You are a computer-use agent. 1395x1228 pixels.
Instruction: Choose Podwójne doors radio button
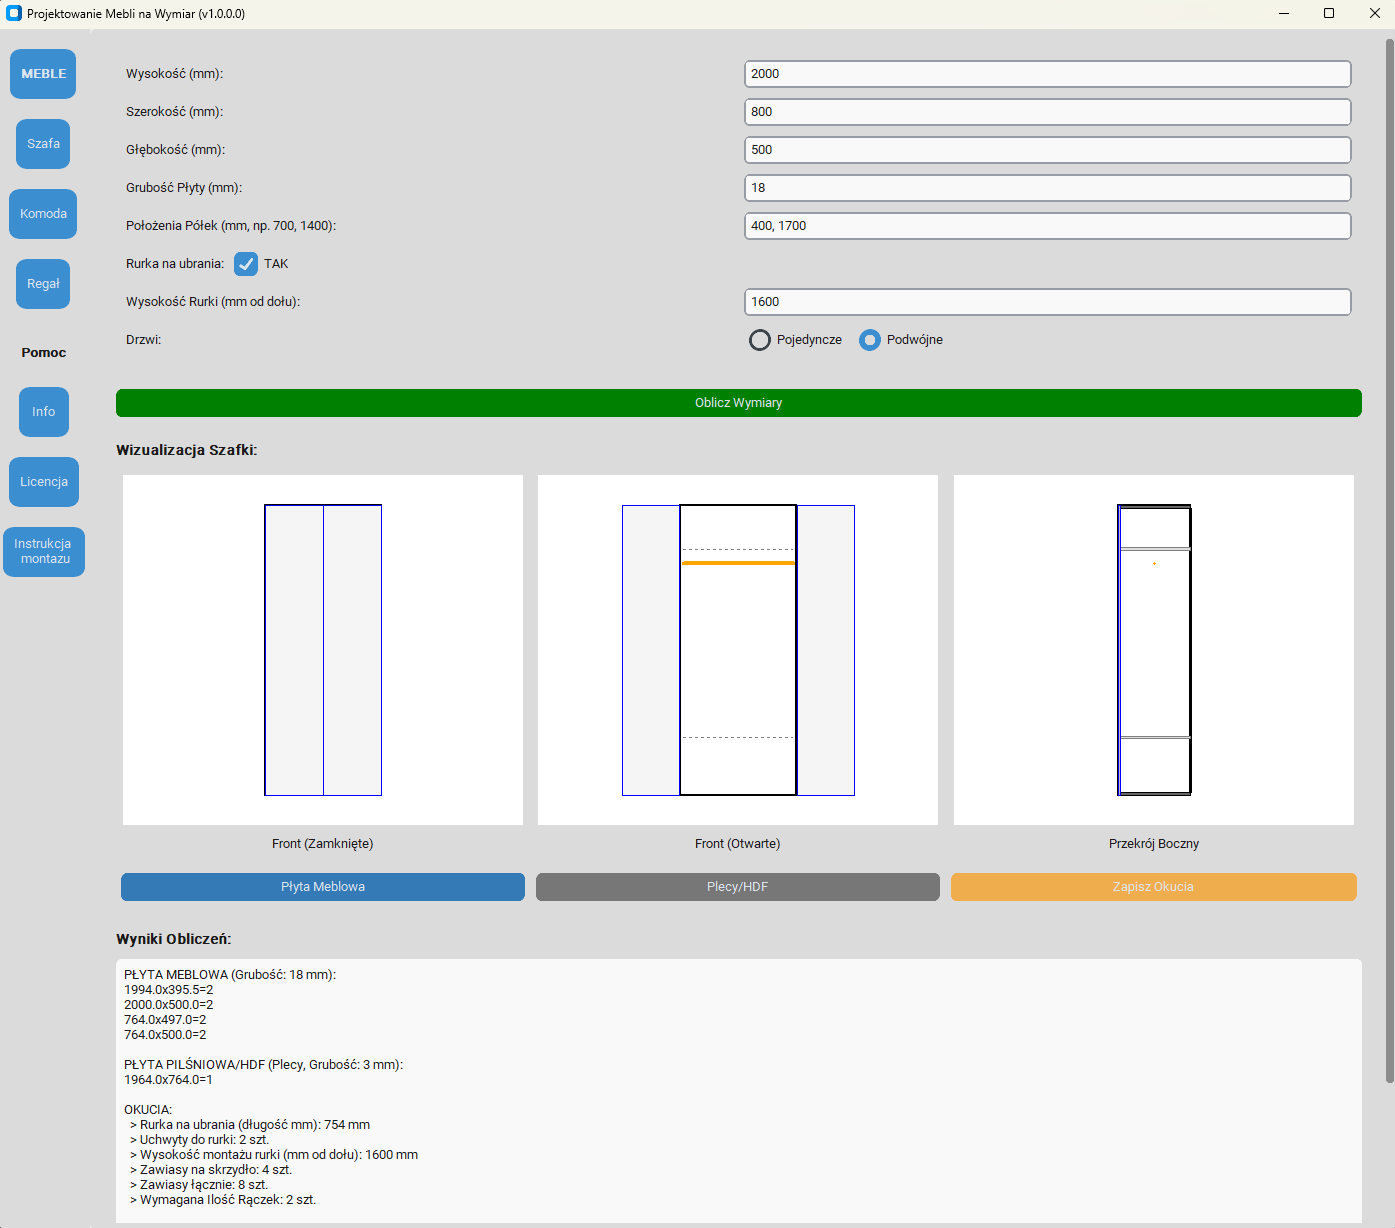pos(870,340)
